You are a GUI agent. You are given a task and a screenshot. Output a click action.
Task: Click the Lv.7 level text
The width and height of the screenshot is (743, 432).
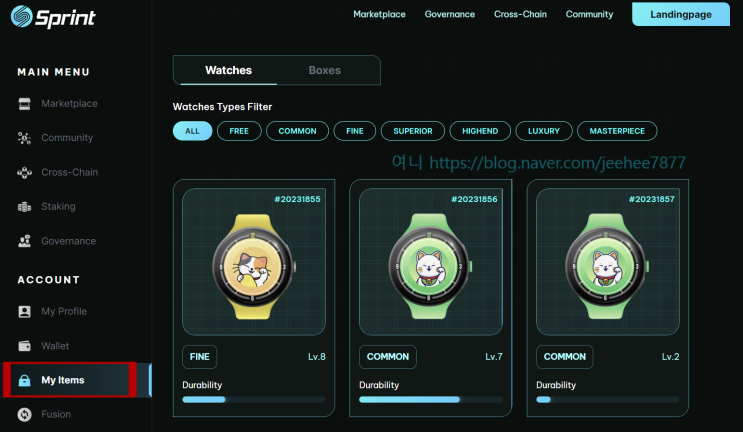pos(494,357)
